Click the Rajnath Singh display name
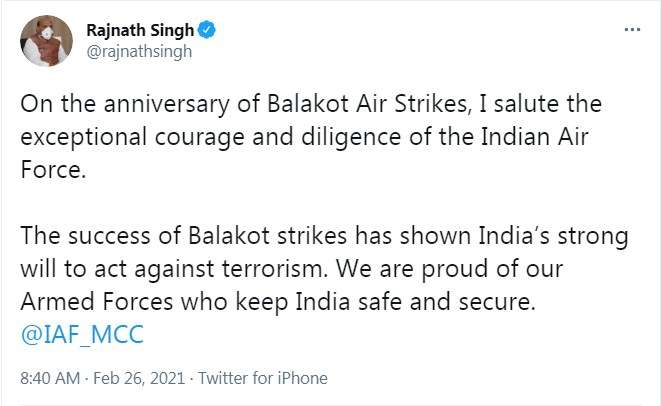Image resolution: width=661 pixels, height=406 pixels. 140,30
